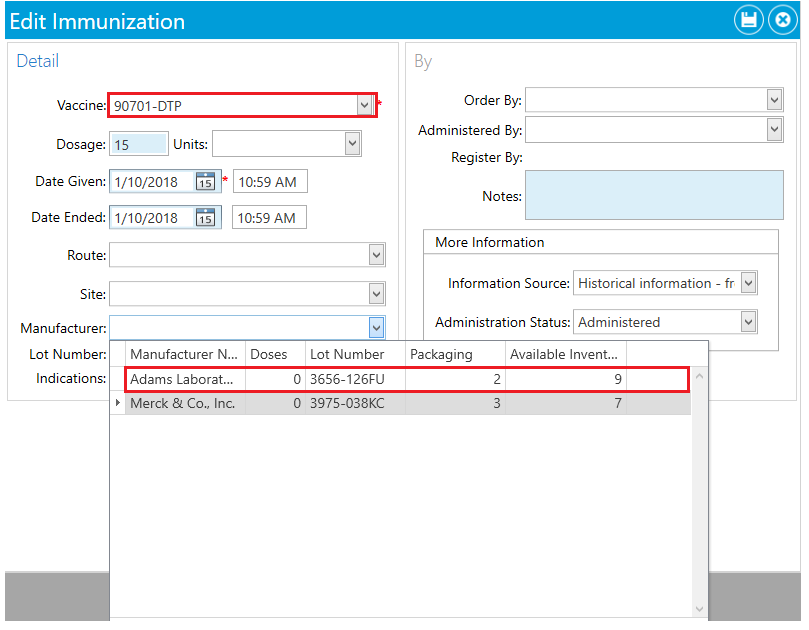
Task: Open the Administered By dropdown
Action: click(774, 129)
